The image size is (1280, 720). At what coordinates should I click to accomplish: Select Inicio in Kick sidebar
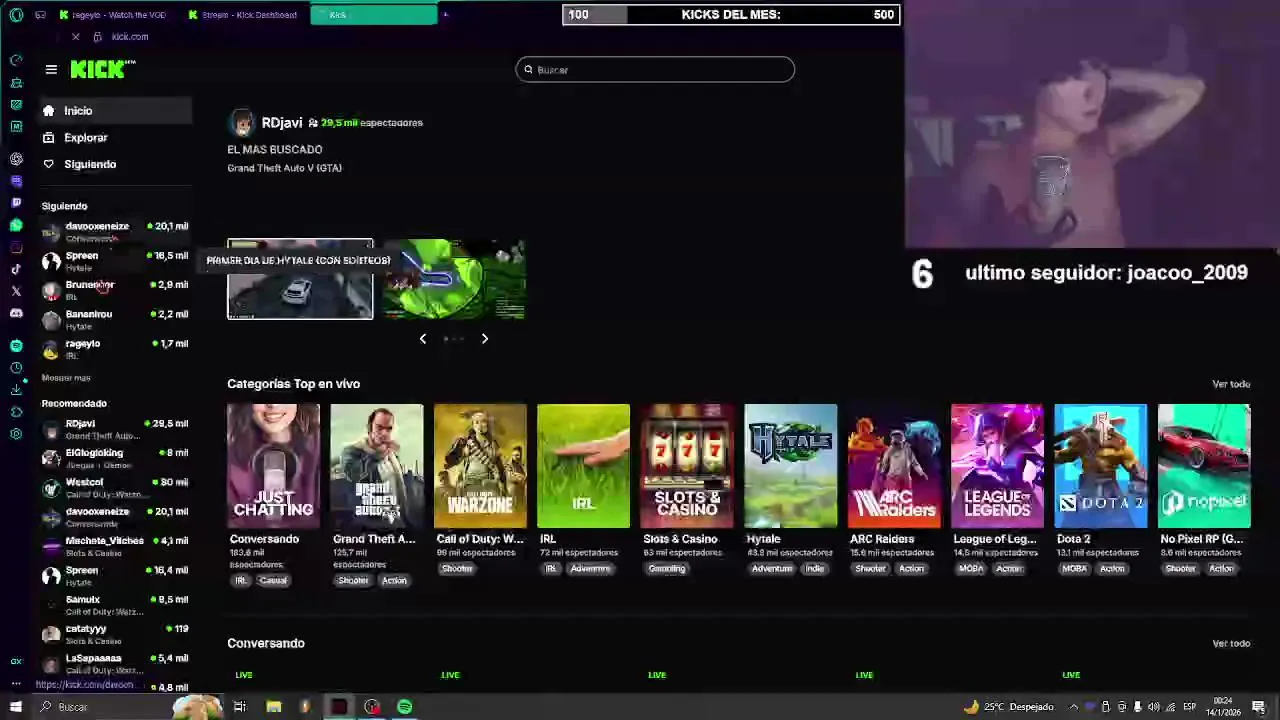pyautogui.click(x=116, y=111)
